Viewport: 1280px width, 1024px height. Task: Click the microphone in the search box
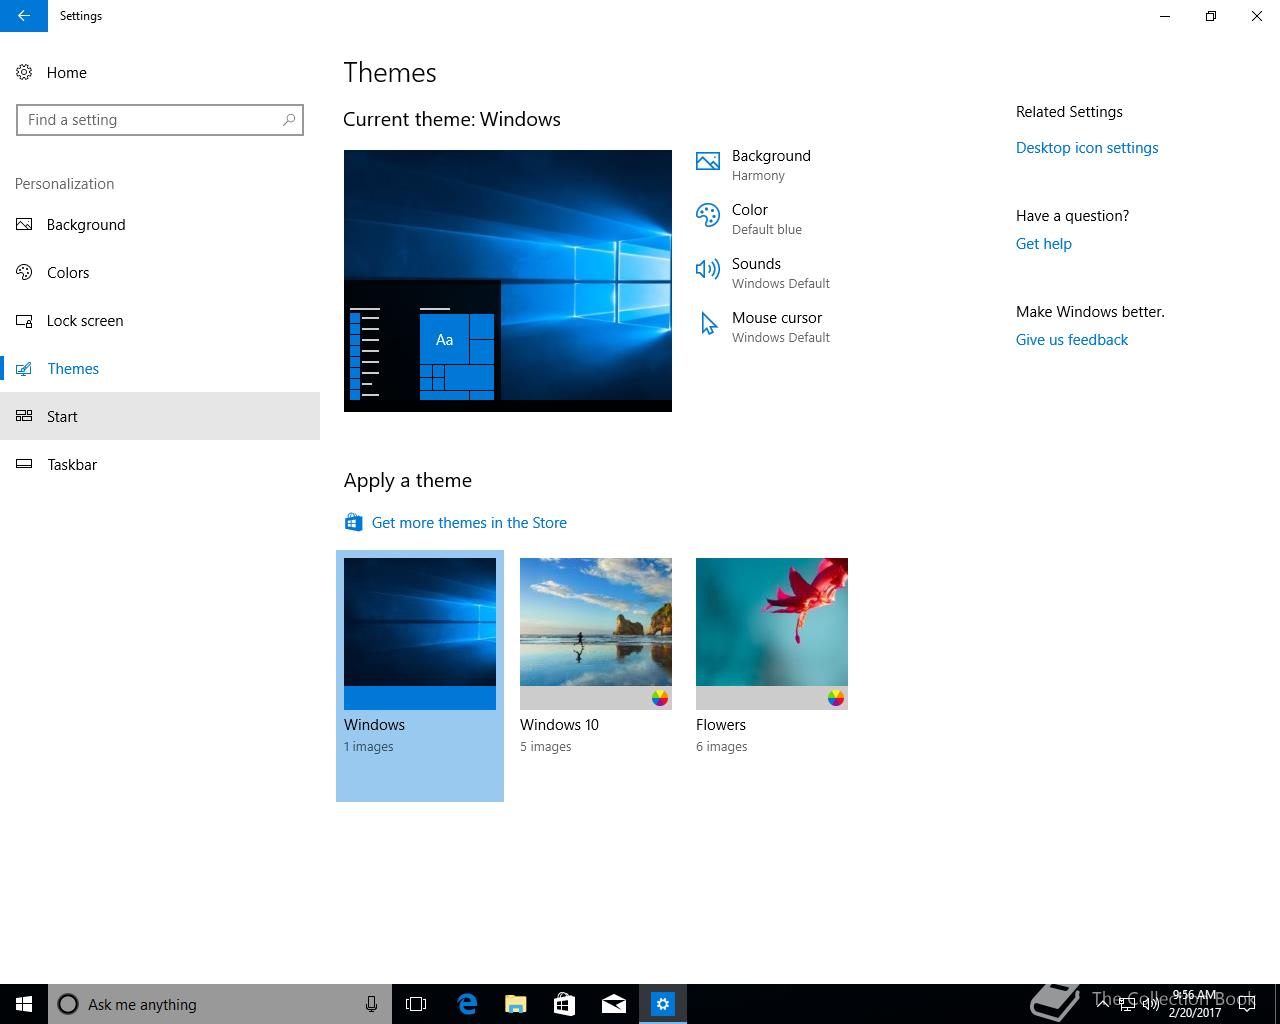(x=371, y=1004)
